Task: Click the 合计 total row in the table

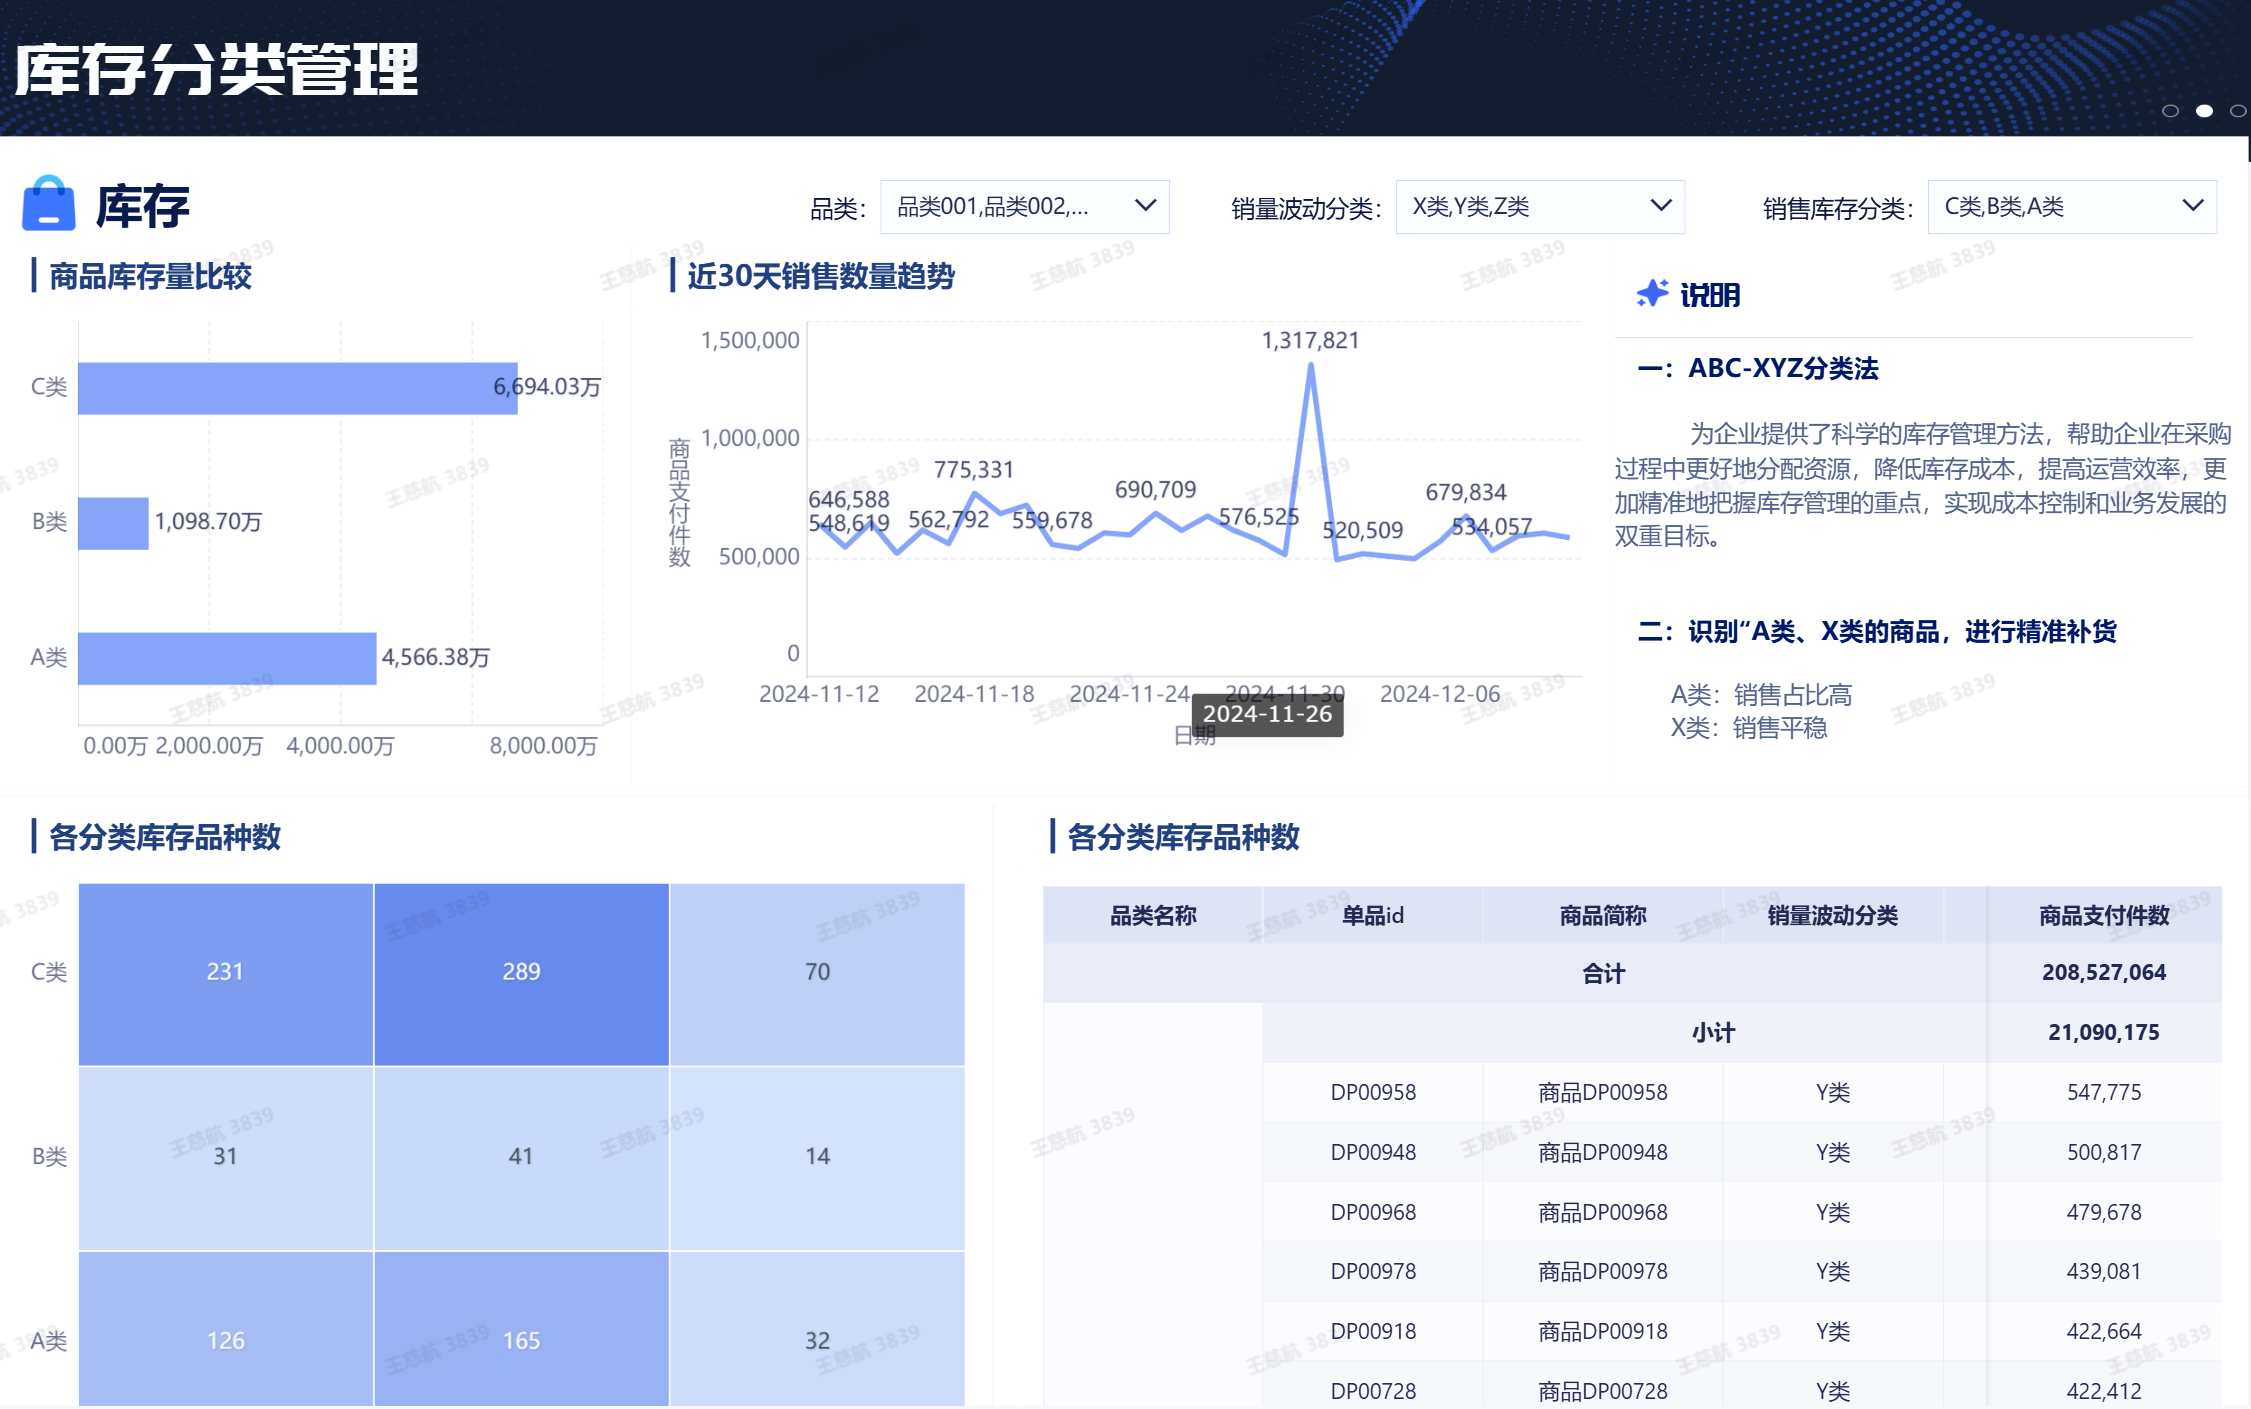Action: 1603,972
